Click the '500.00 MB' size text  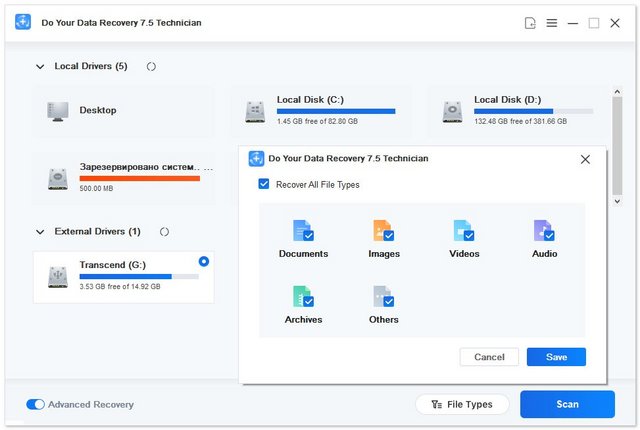click(96, 188)
